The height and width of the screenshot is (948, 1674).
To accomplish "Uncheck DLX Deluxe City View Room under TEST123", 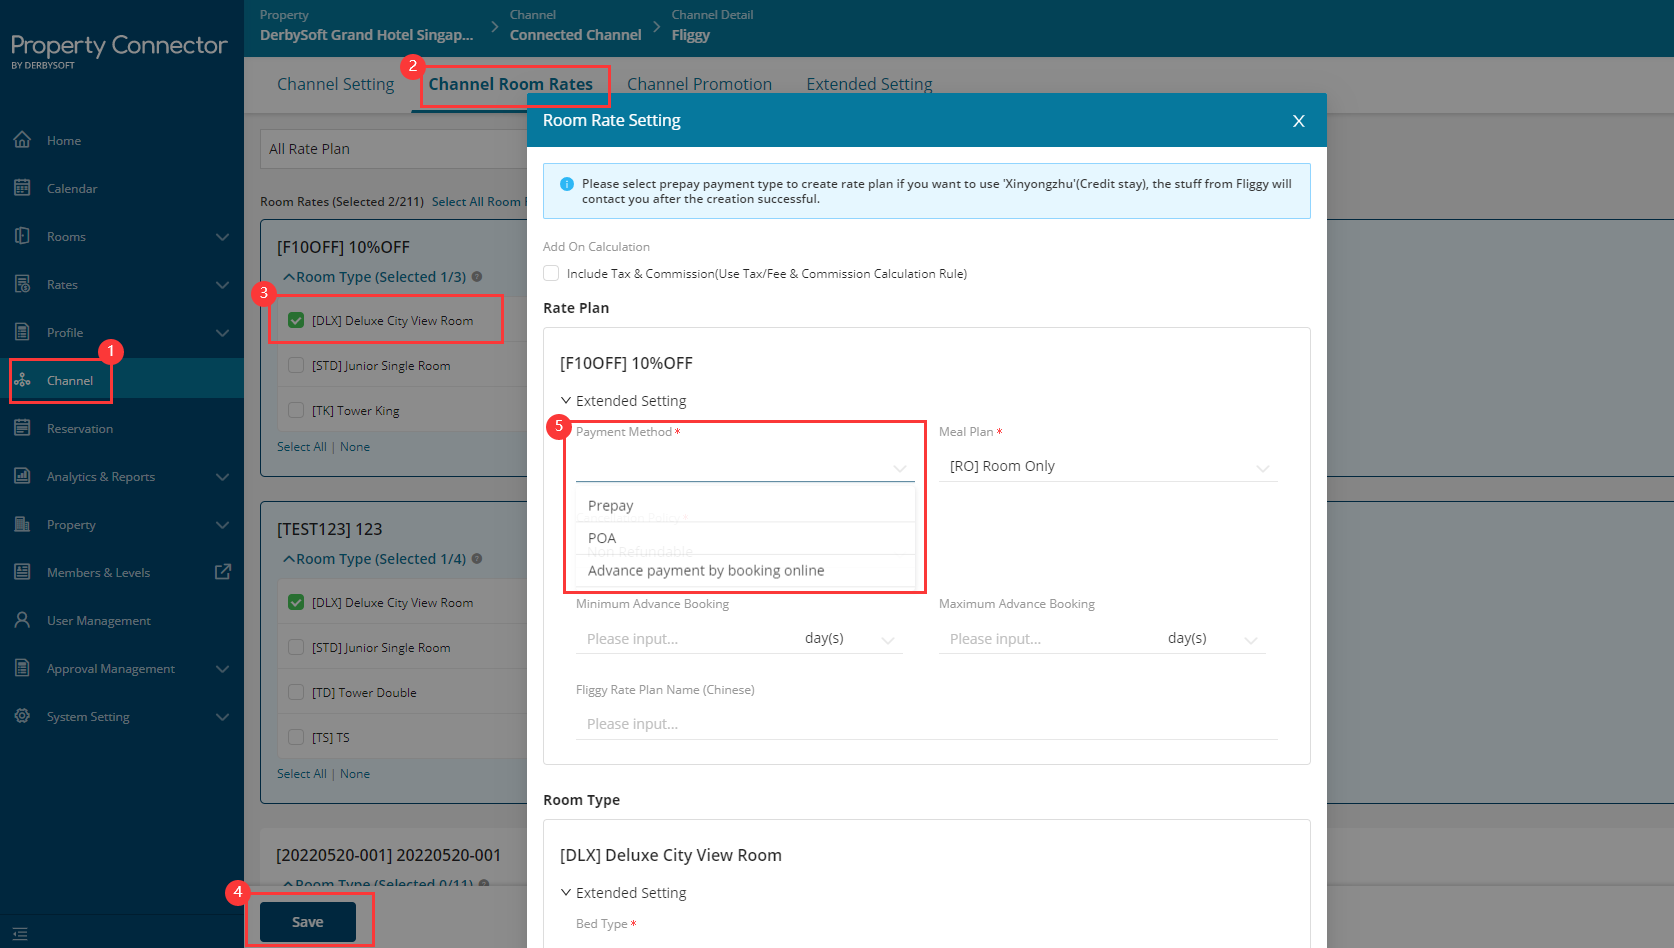I will point(296,602).
